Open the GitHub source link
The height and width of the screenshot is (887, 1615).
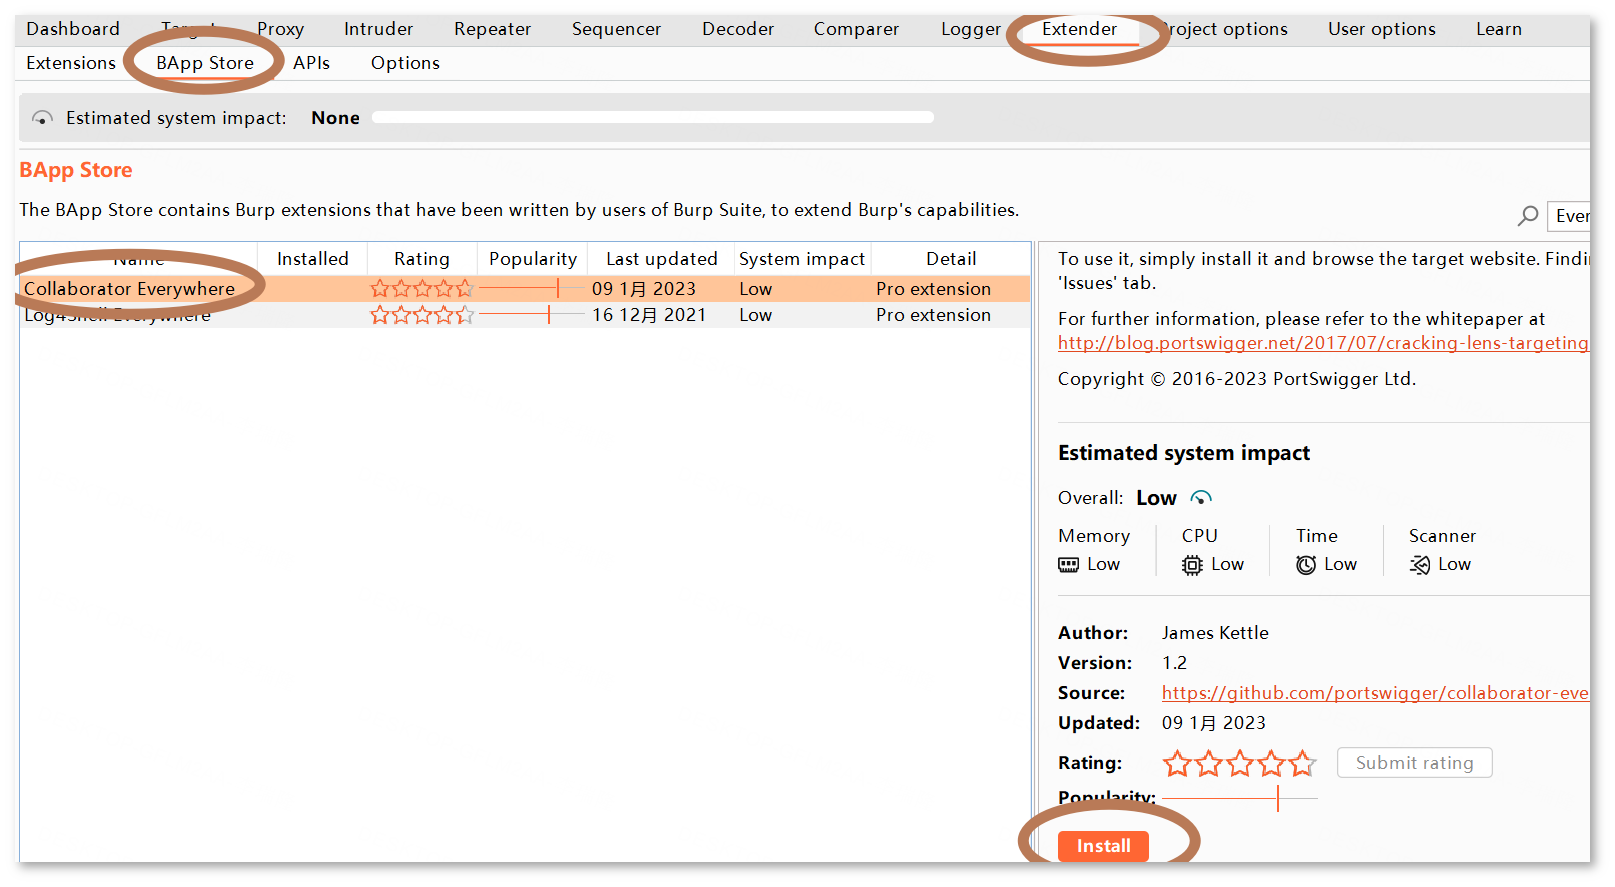click(1374, 693)
